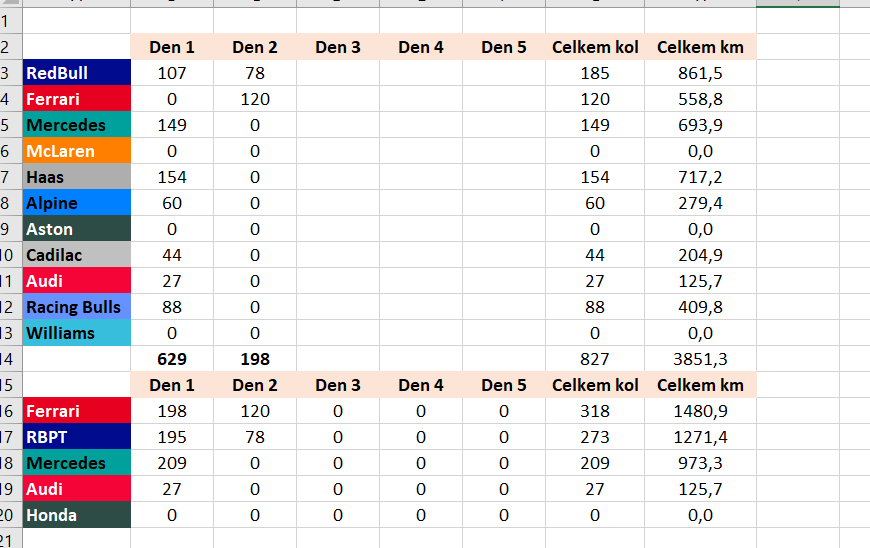The image size is (870, 548).
Task: Select the Den 1 total 629 cell
Action: pos(172,359)
